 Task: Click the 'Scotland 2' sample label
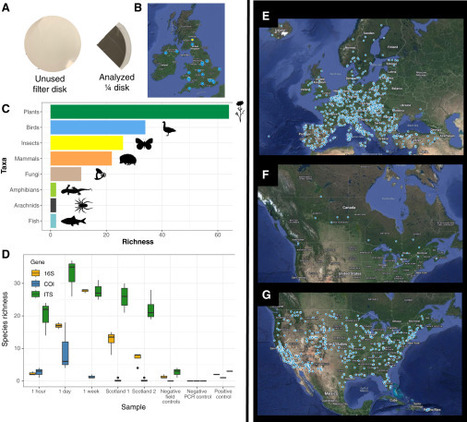(x=144, y=391)
